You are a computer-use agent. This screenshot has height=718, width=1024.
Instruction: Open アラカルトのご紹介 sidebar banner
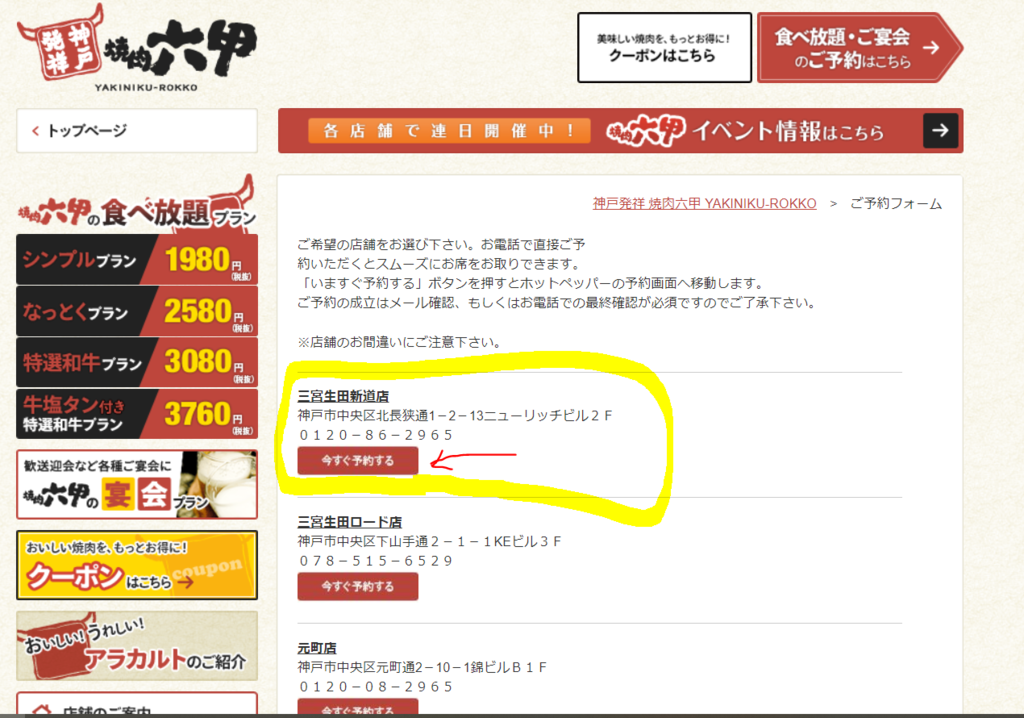coord(136,646)
